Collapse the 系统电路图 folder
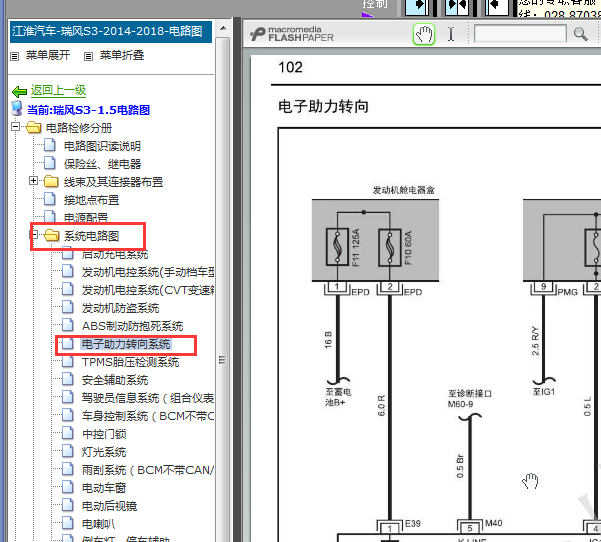The image size is (601, 542). click(x=34, y=234)
